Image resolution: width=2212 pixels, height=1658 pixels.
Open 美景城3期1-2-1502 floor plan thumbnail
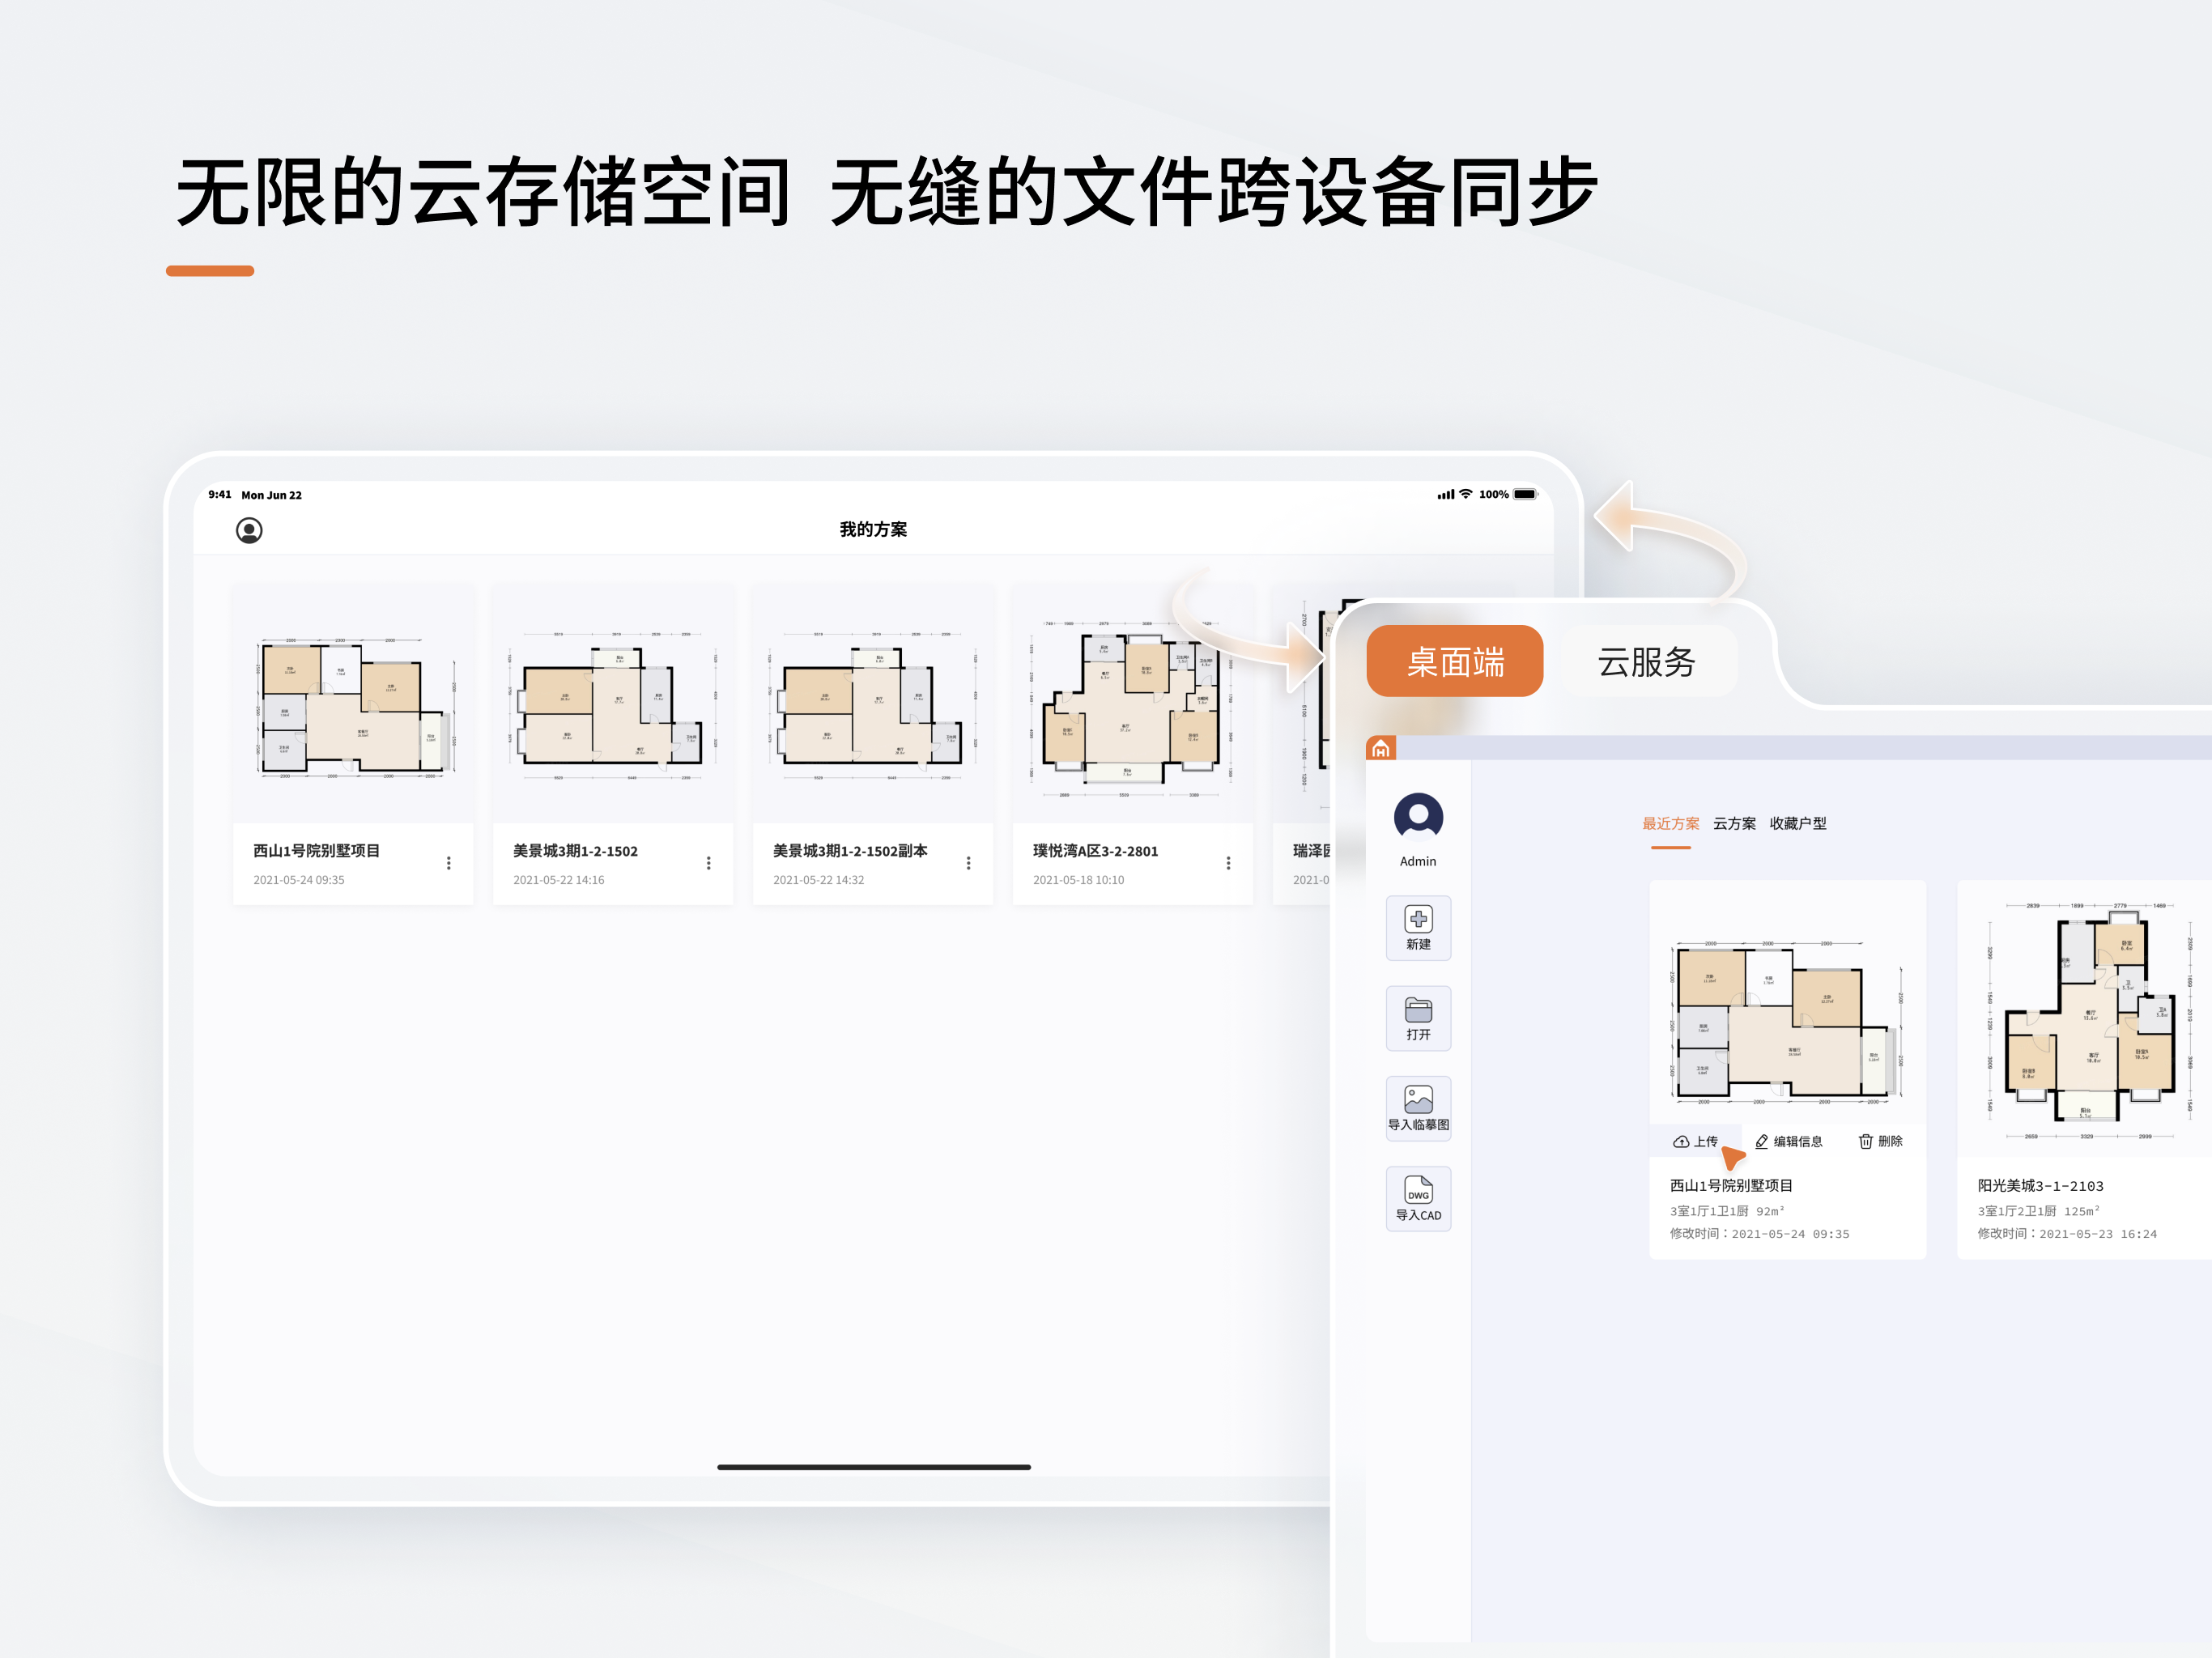pos(613,705)
